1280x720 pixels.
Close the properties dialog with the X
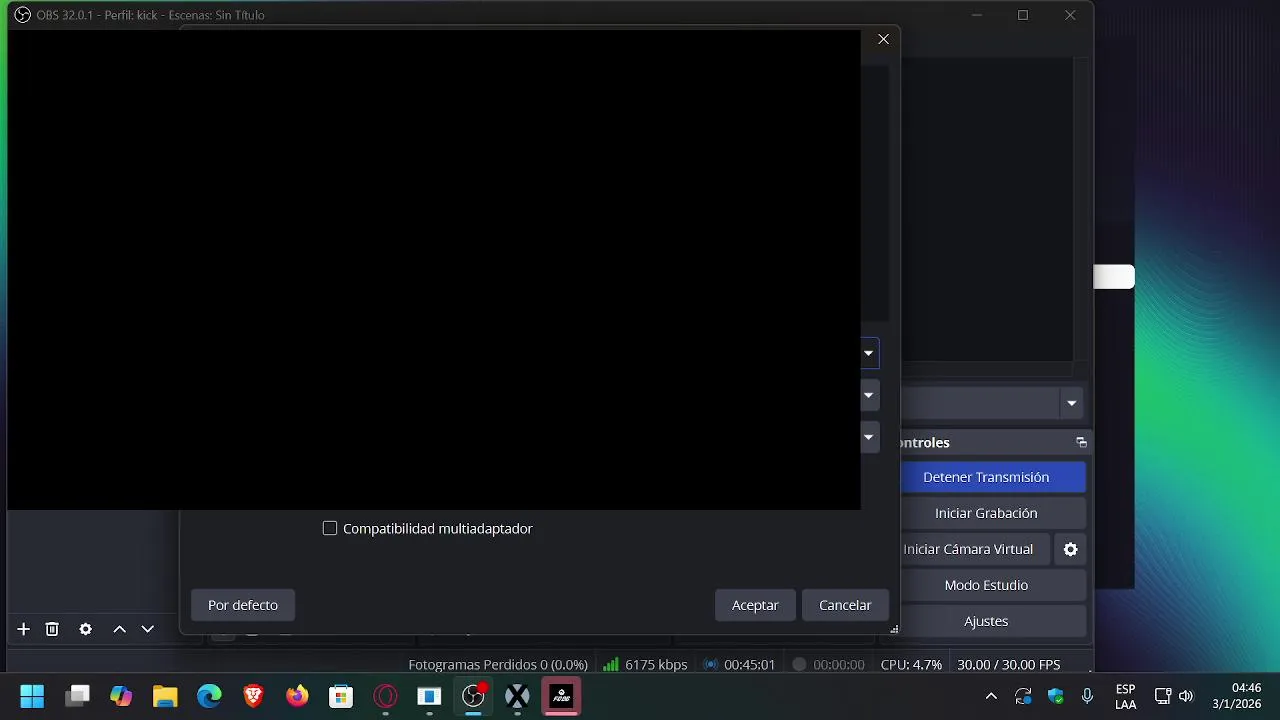click(883, 39)
